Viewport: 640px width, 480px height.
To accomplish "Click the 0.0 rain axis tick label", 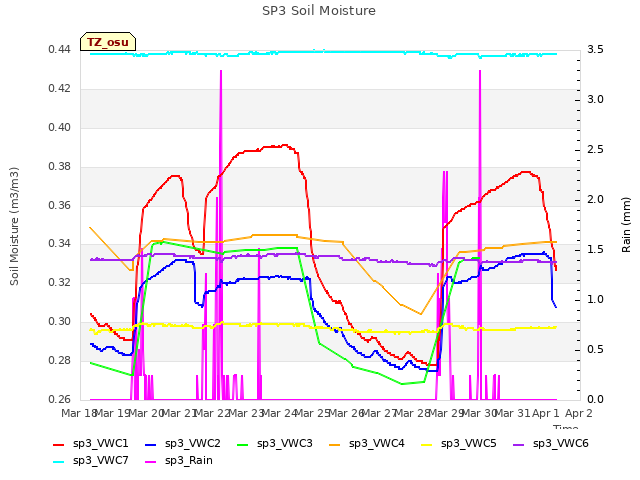I will click(595, 399).
